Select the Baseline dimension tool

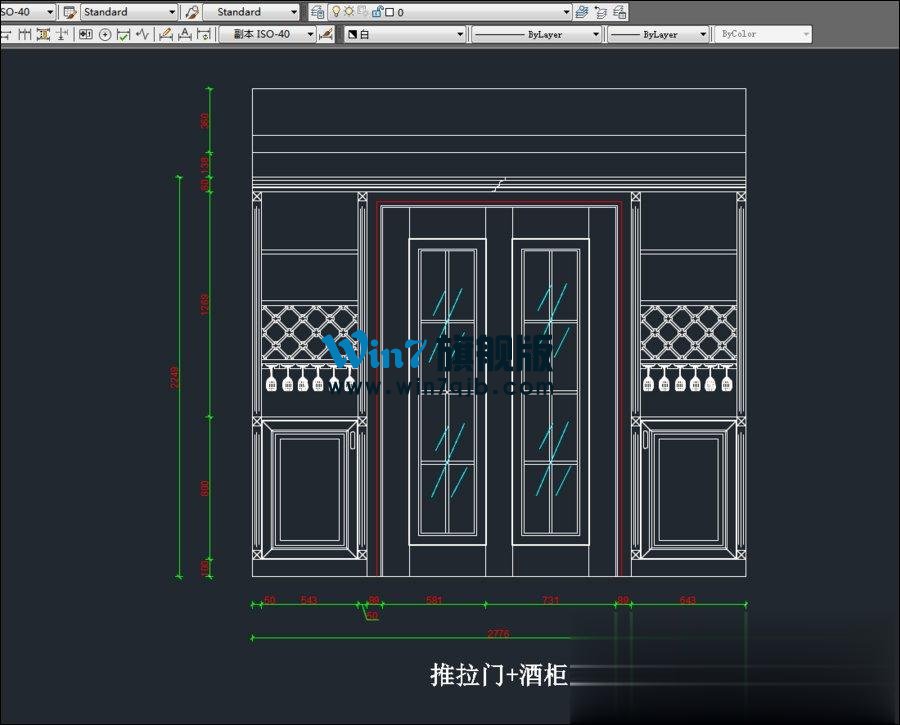[x=6, y=34]
